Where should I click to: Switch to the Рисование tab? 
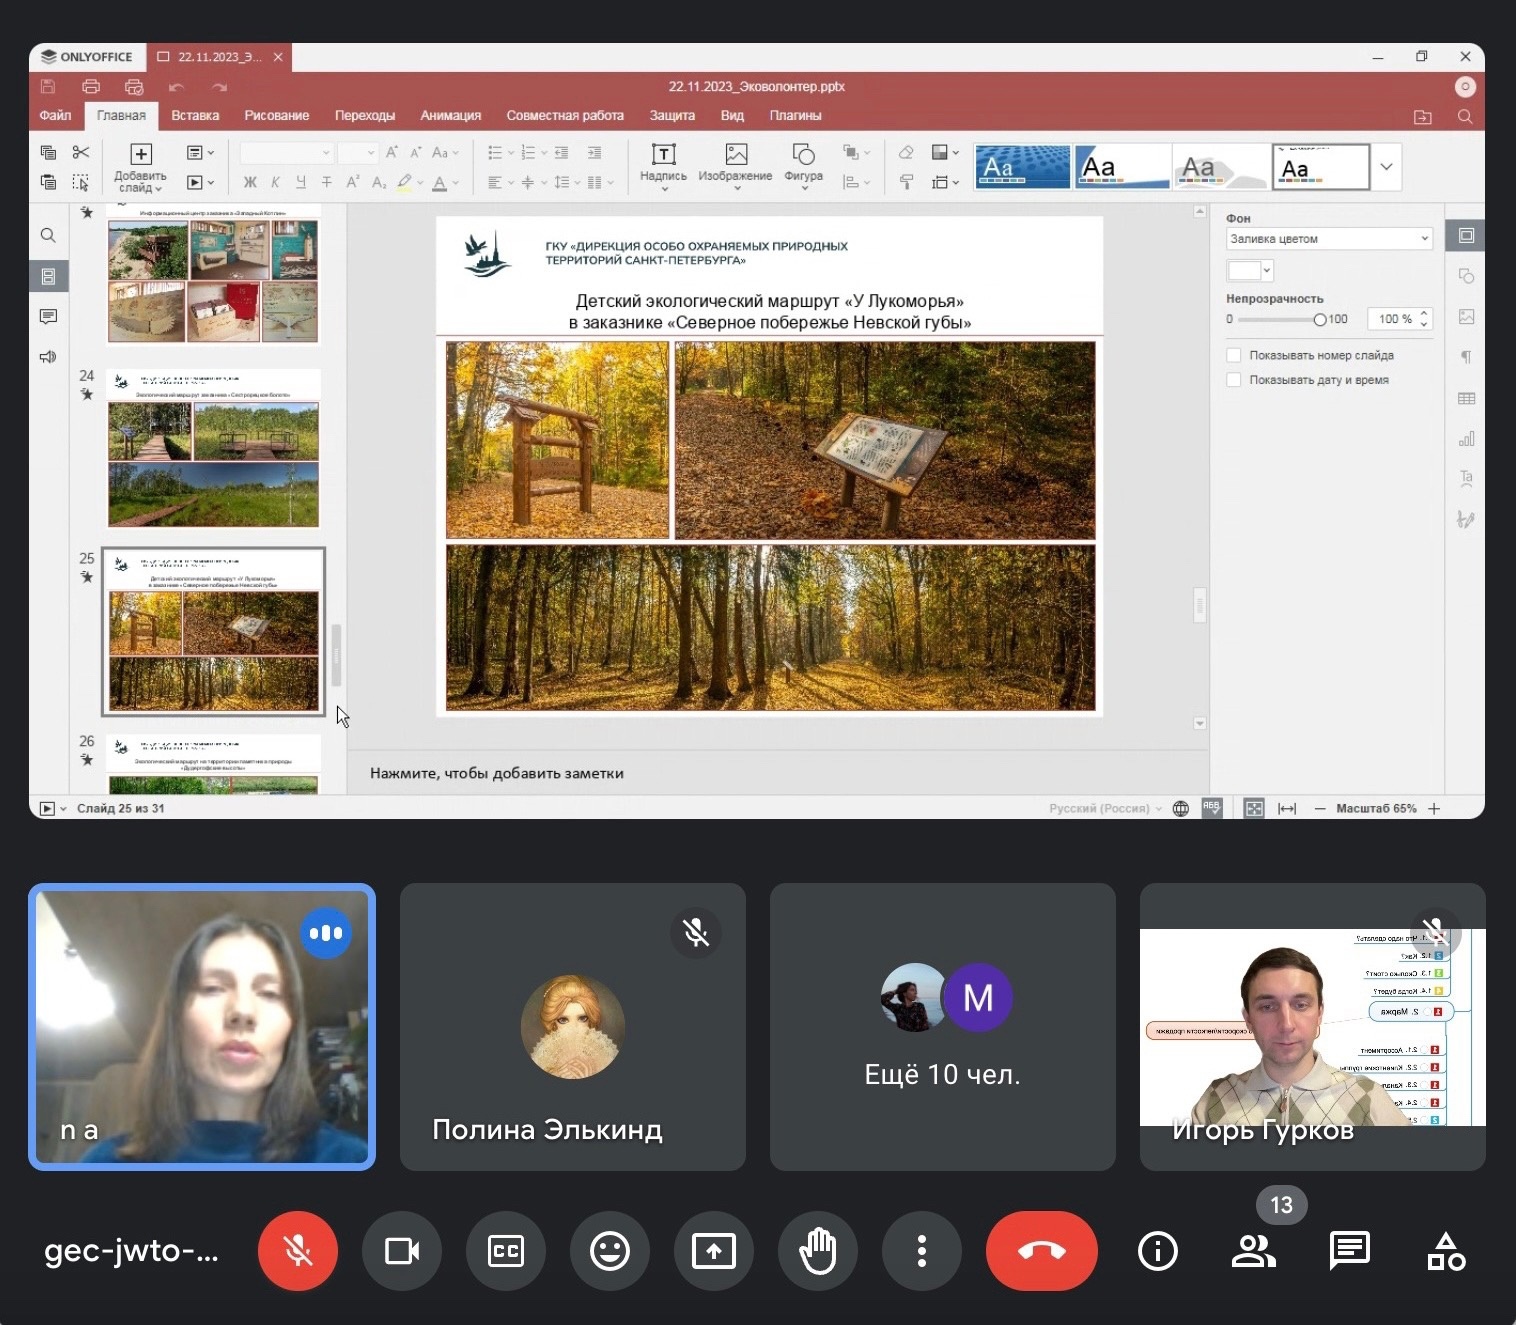pos(277,116)
